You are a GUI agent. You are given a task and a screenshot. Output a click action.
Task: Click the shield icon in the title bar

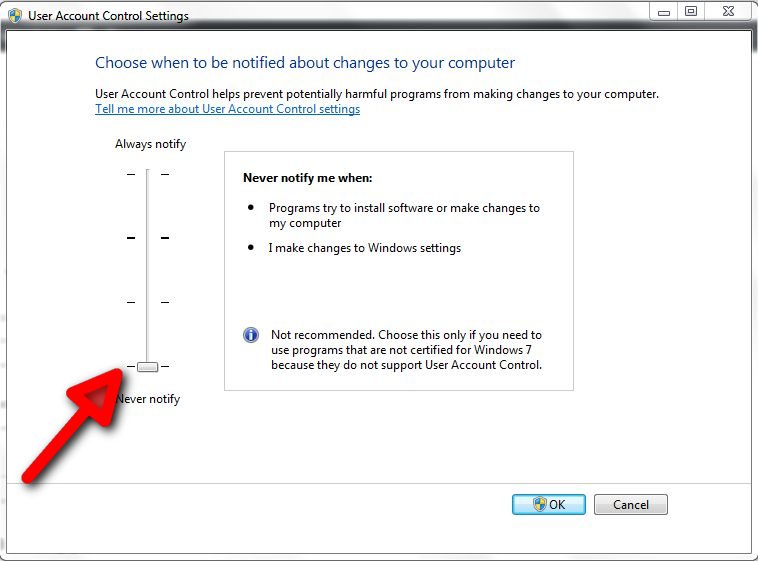pos(15,15)
